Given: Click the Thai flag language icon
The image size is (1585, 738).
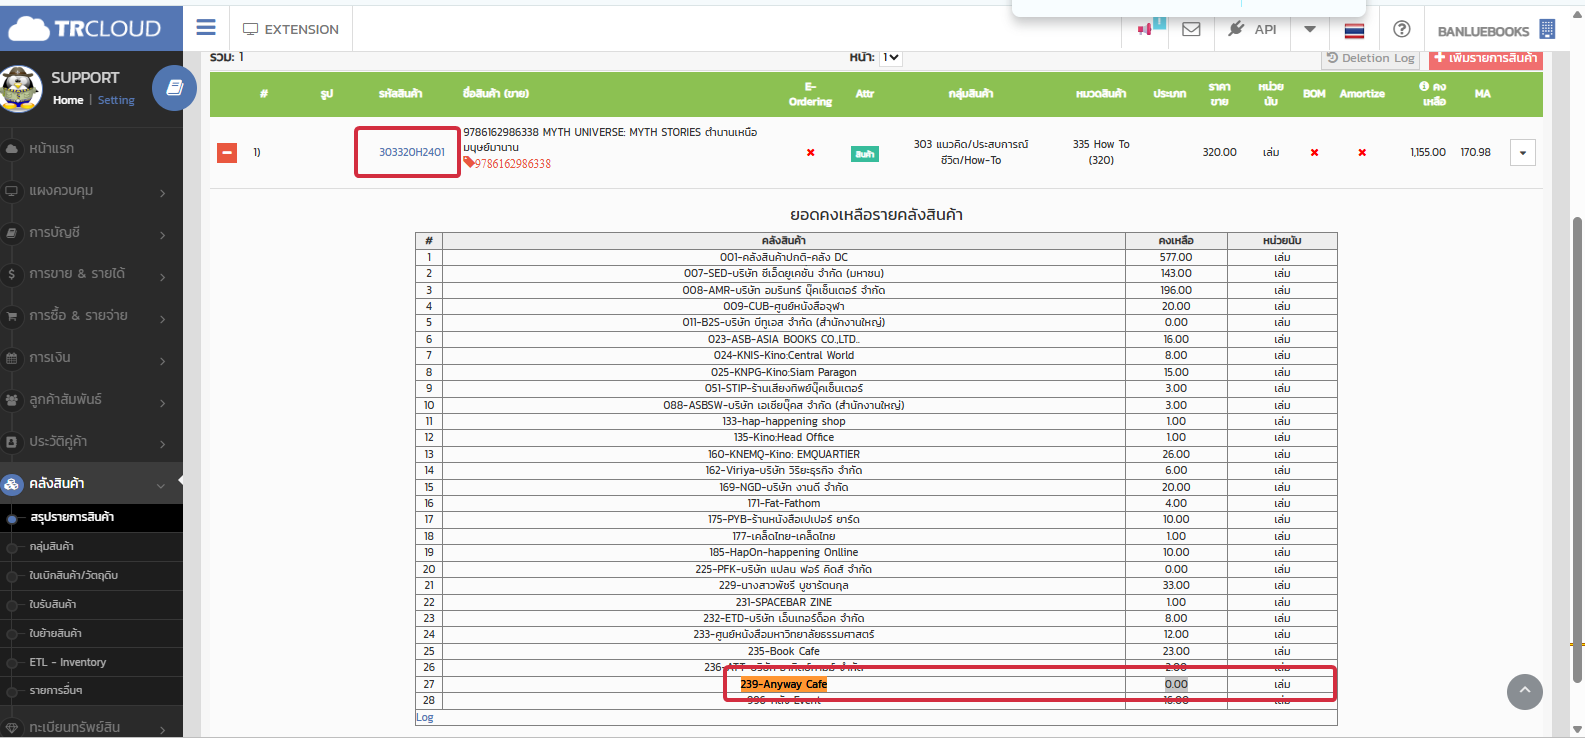Looking at the screenshot, I should [1354, 30].
